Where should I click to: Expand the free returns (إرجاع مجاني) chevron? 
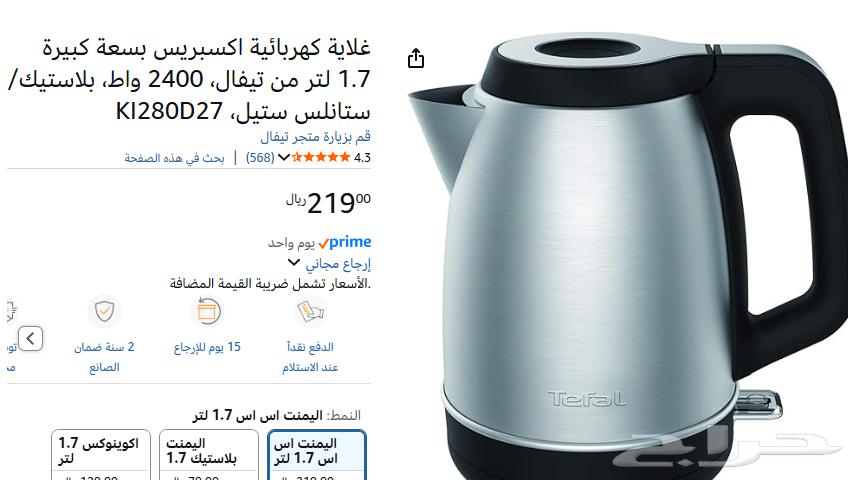coord(294,263)
